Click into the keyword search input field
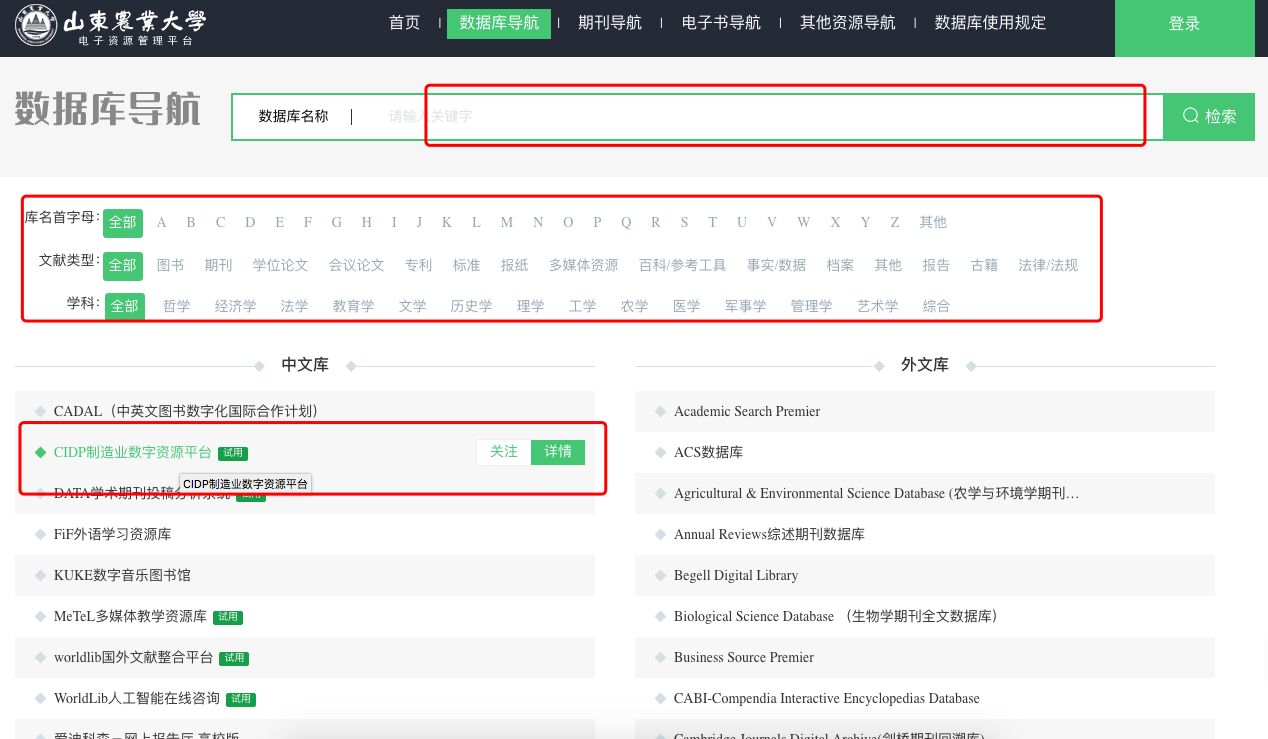The image size is (1268, 739). (760, 116)
